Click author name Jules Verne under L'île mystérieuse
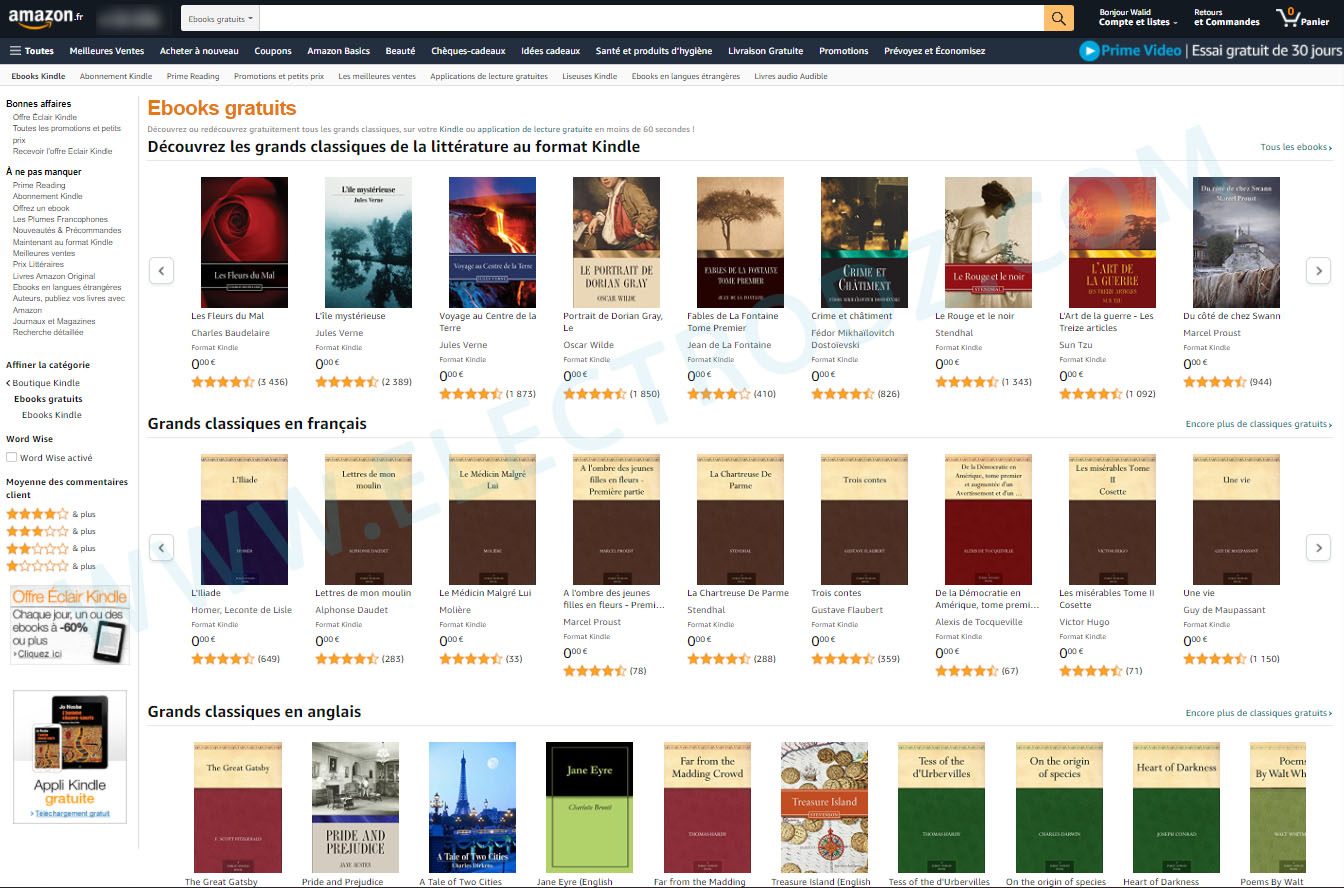The height and width of the screenshot is (888, 1344). point(339,333)
